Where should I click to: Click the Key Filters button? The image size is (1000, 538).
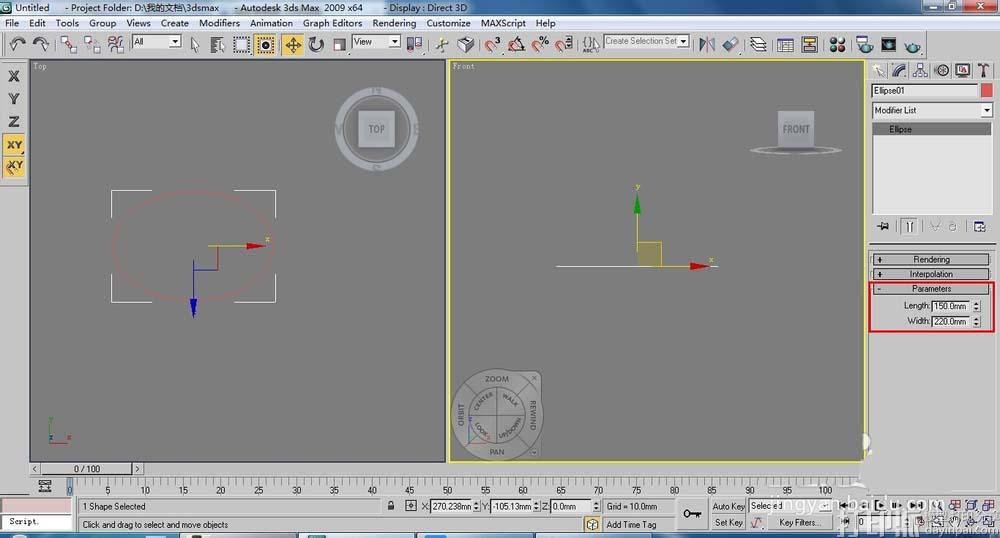click(x=799, y=522)
